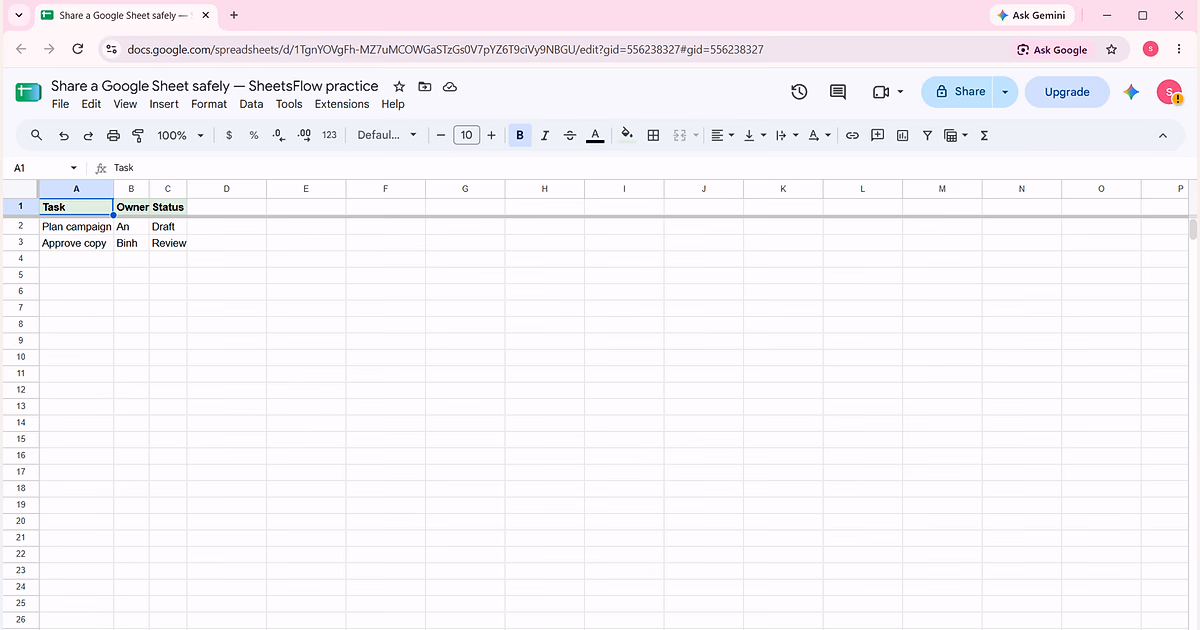Toggle strikethrough formatting
The height and width of the screenshot is (630, 1200).
[x=570, y=135]
